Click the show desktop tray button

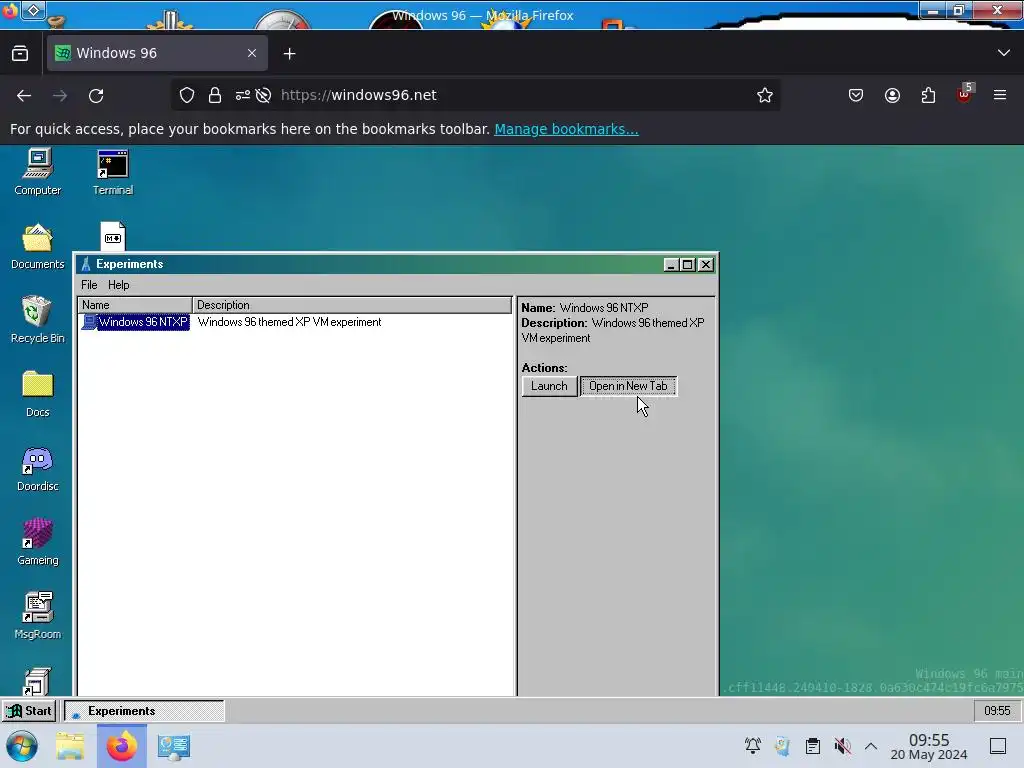[x=997, y=746]
